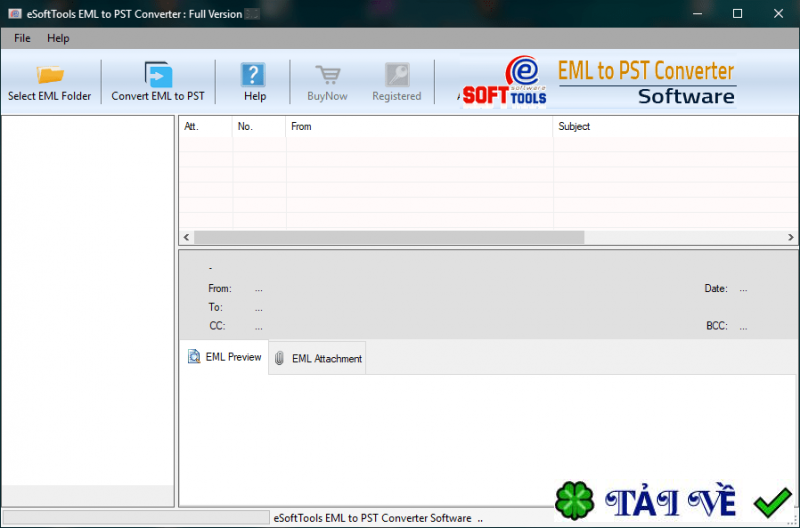
Task: Open the Help menu
Action: click(x=58, y=38)
